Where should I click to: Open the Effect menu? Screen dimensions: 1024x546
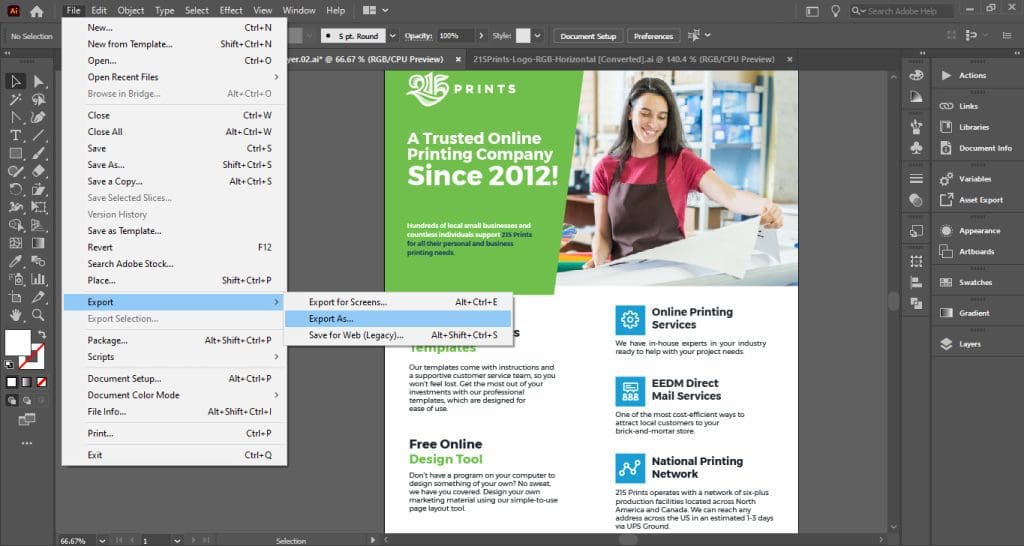click(231, 10)
